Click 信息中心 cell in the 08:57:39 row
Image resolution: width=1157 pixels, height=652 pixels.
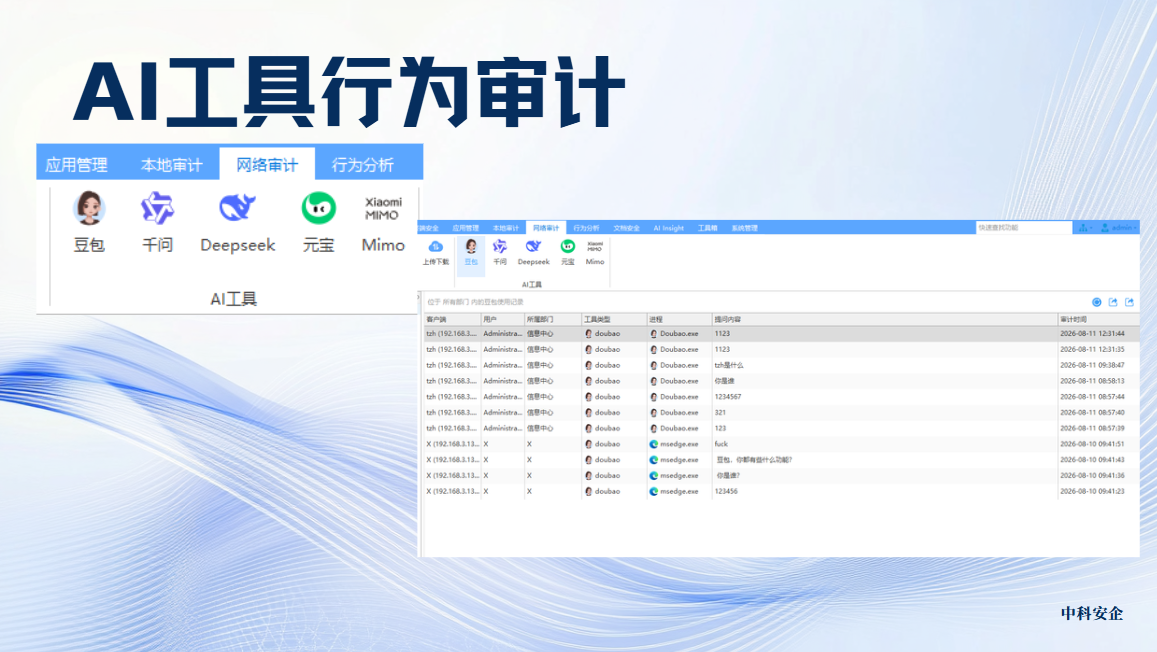tap(540, 429)
